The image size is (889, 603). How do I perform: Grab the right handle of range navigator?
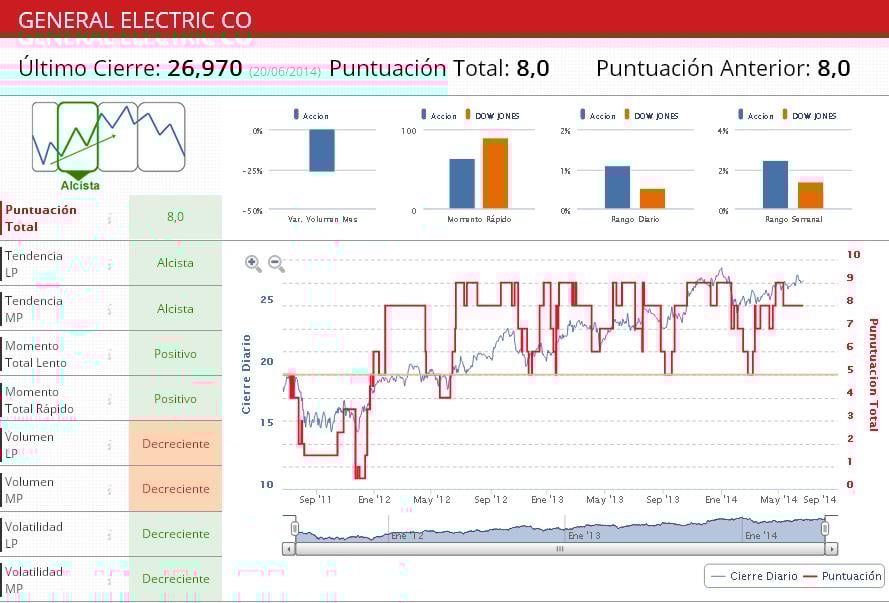pyautogui.click(x=825, y=529)
